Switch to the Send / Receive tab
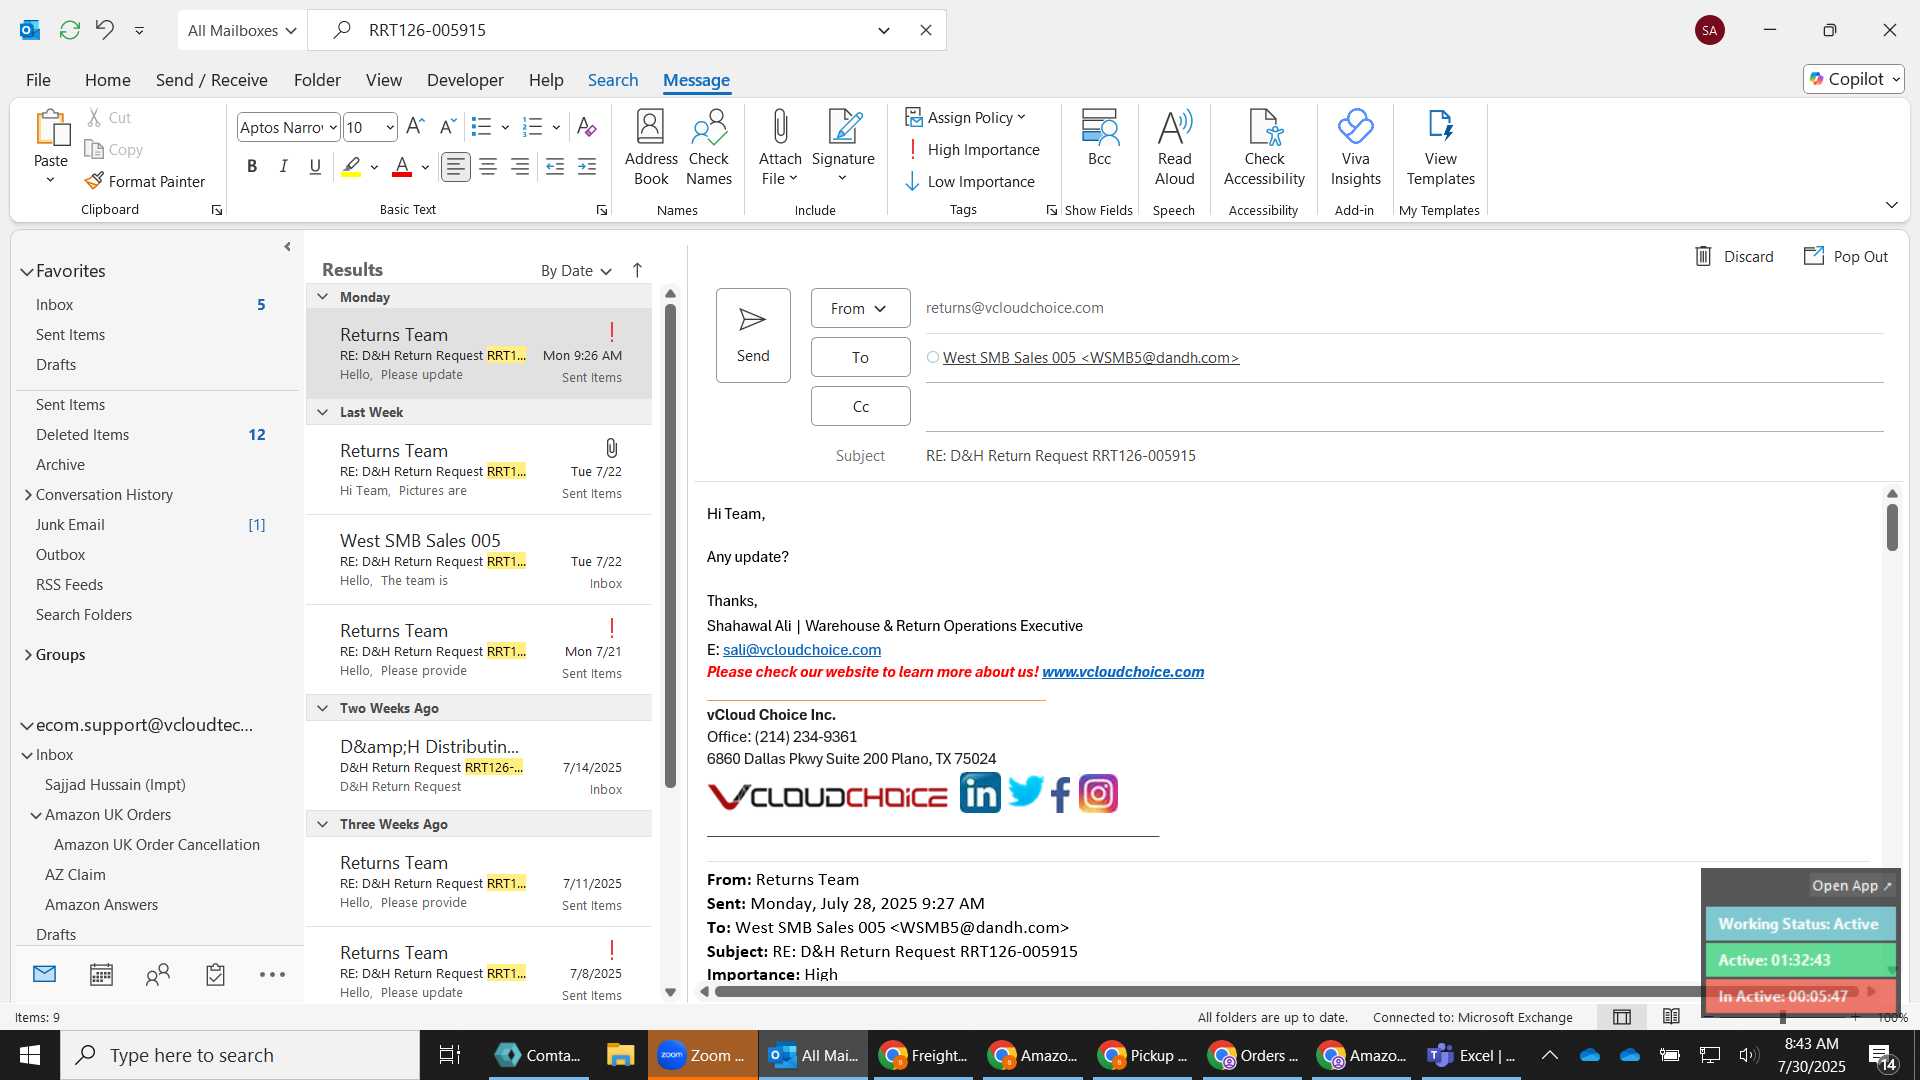This screenshot has height=1080, width=1920. point(211,79)
